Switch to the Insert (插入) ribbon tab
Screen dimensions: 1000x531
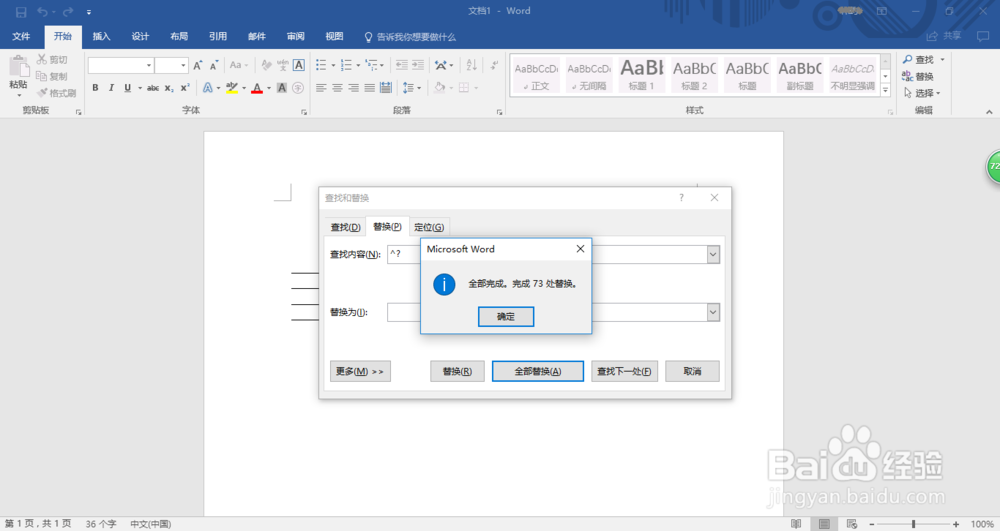click(101, 36)
